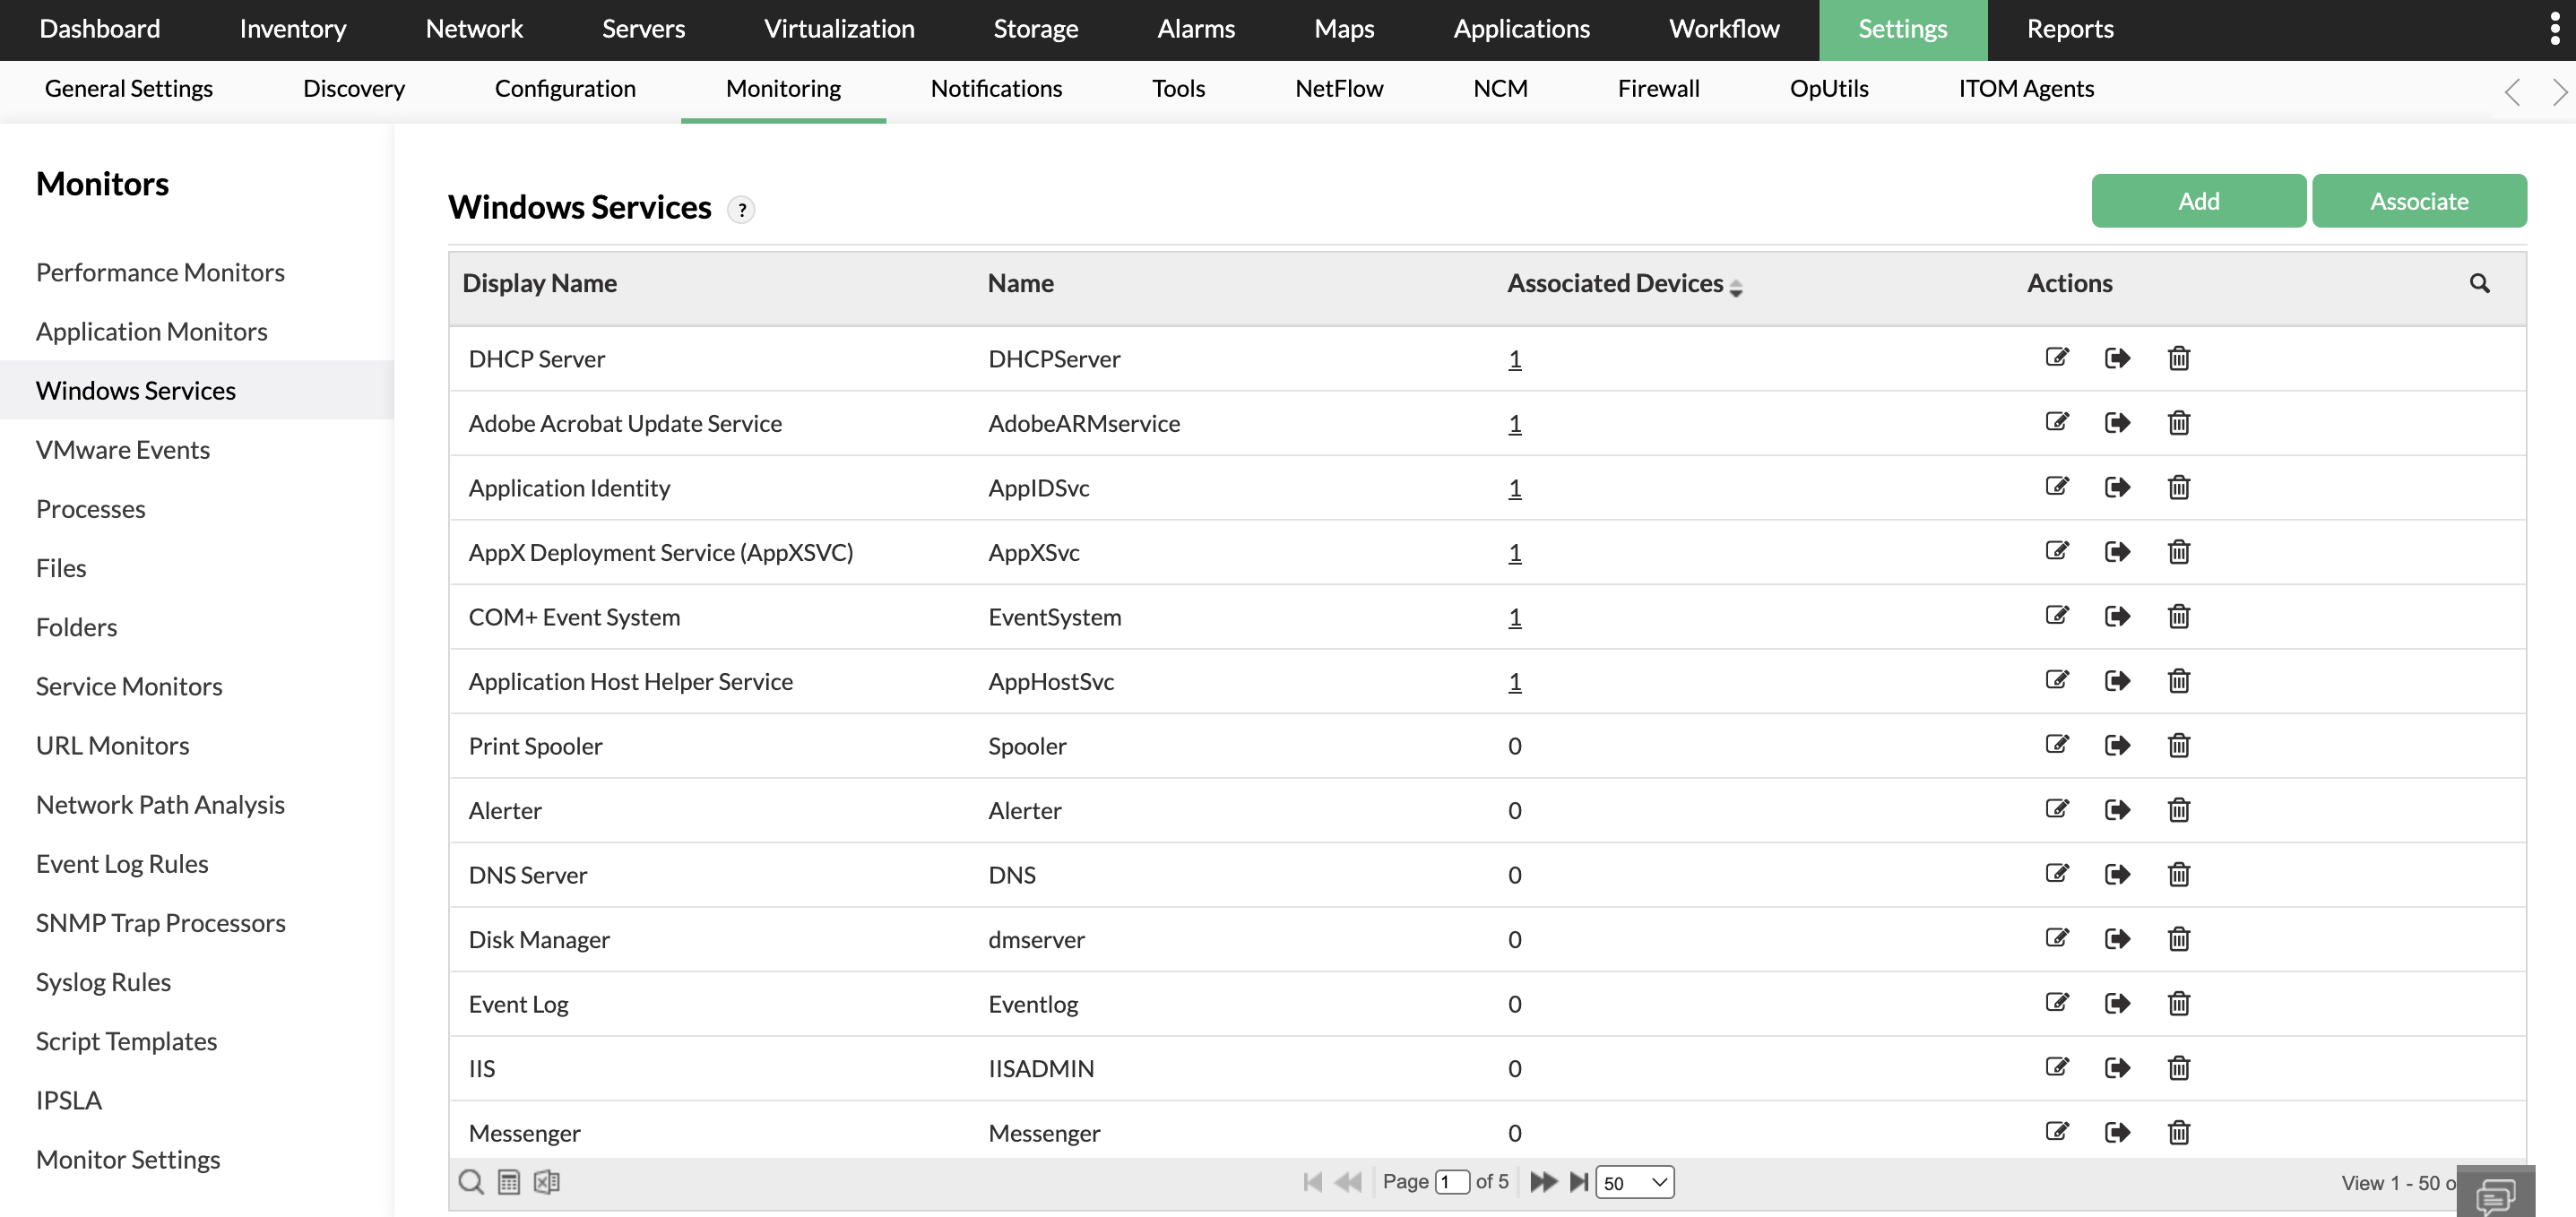Image resolution: width=2576 pixels, height=1217 pixels.
Task: Edit the page number input field
Action: (x=1452, y=1181)
